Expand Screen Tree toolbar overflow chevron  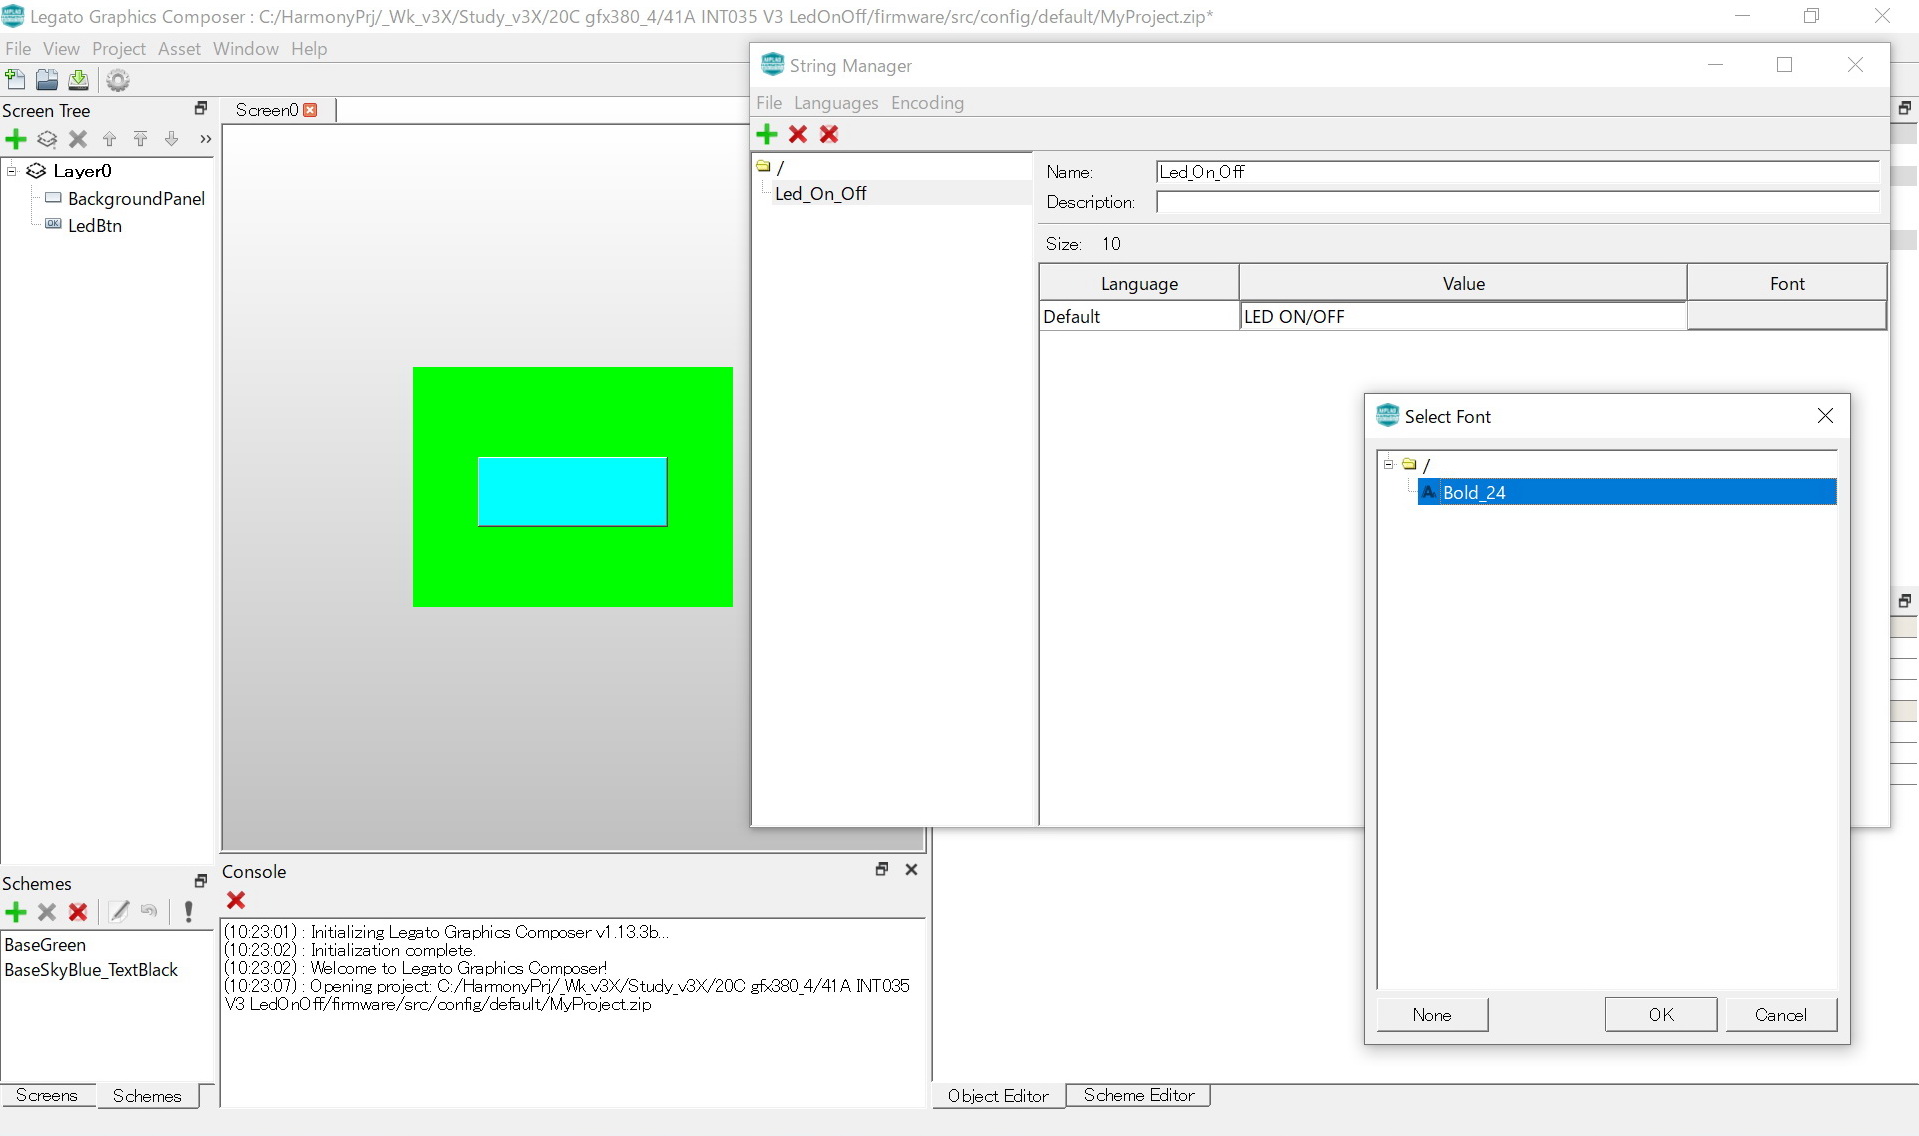tap(205, 139)
